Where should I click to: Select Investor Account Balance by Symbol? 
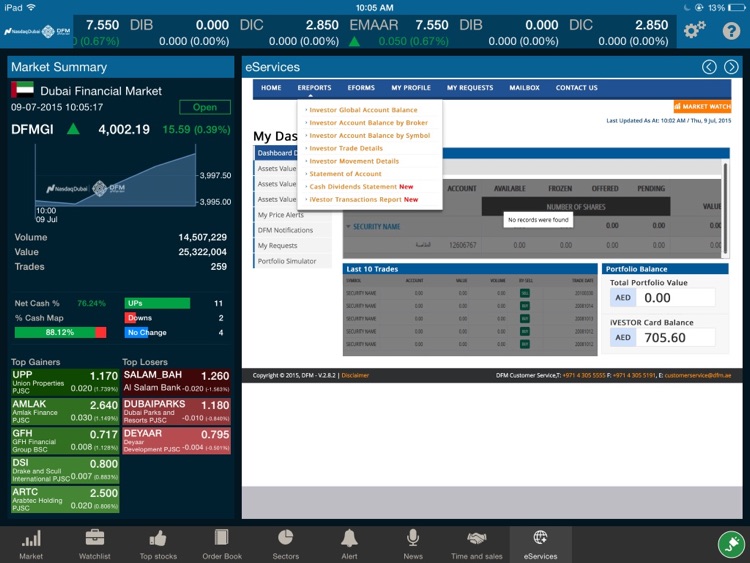(x=370, y=136)
